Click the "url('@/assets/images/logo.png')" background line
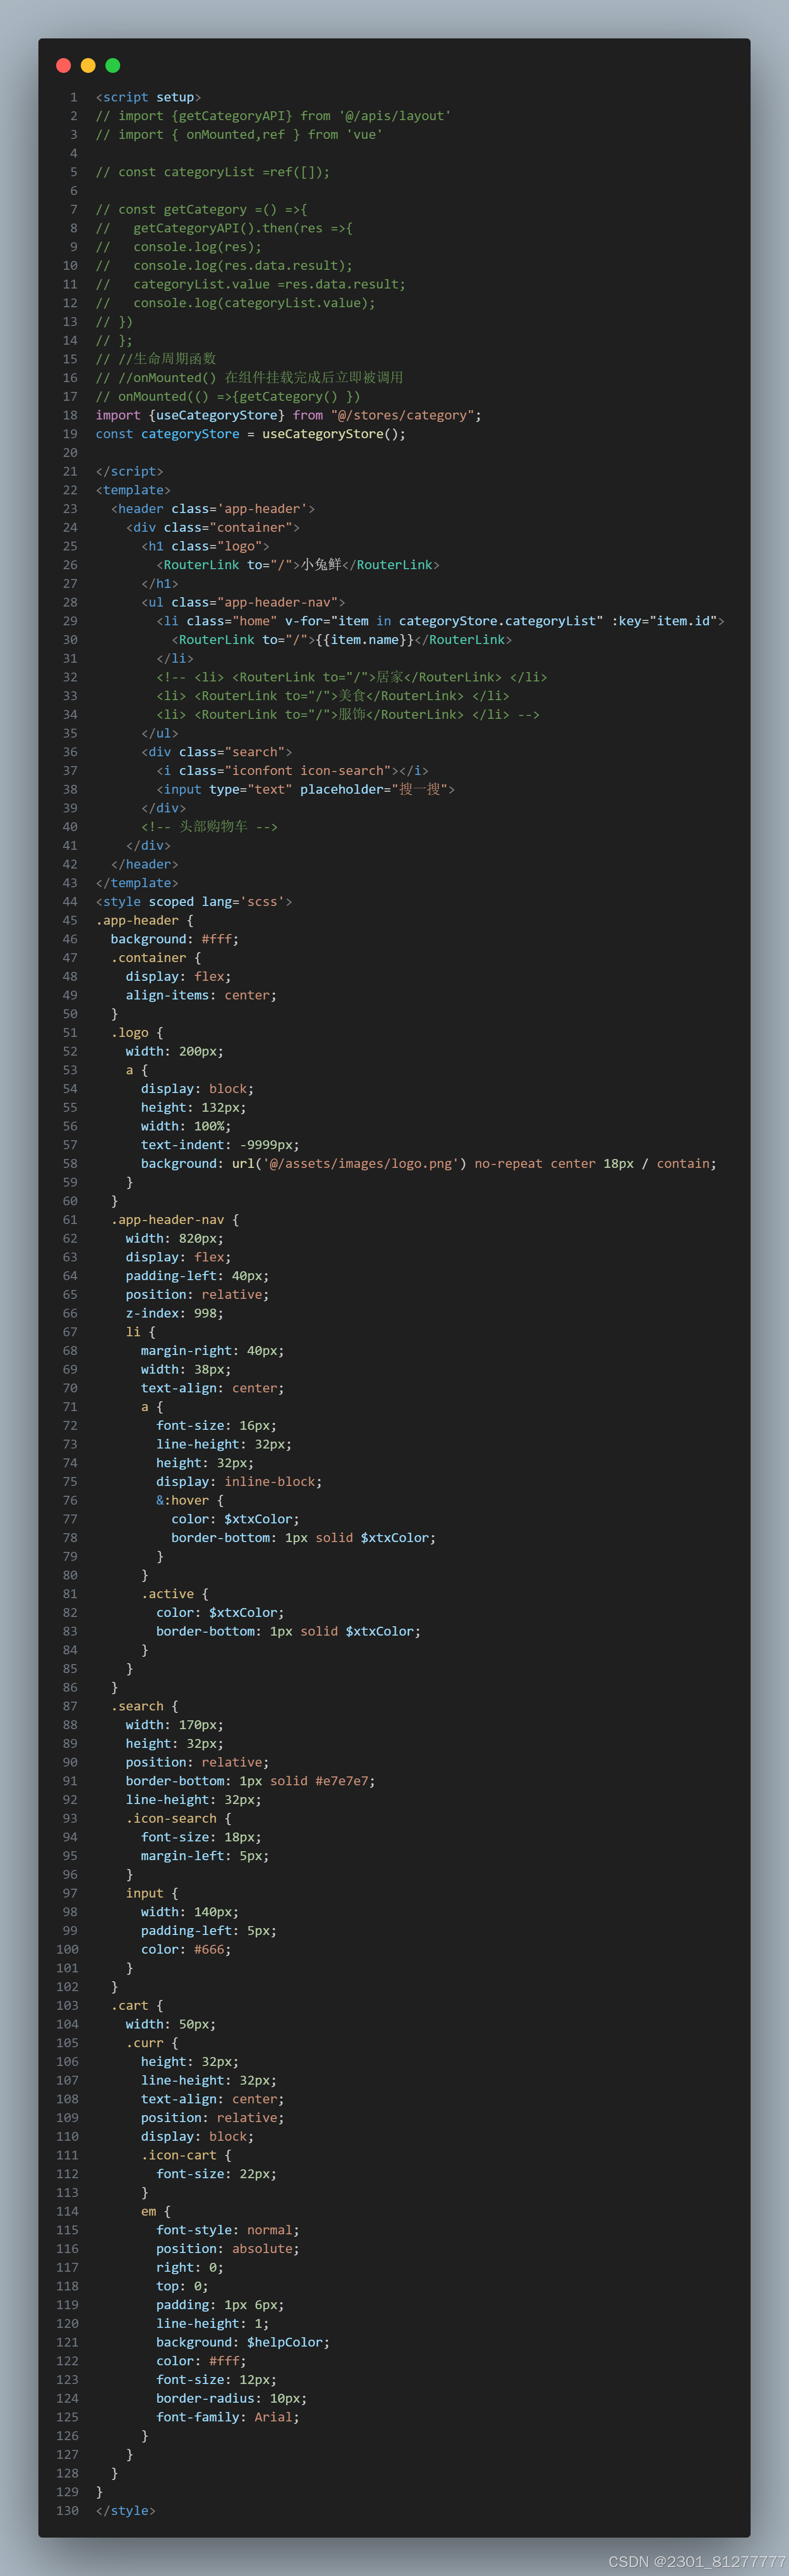 (x=428, y=1164)
